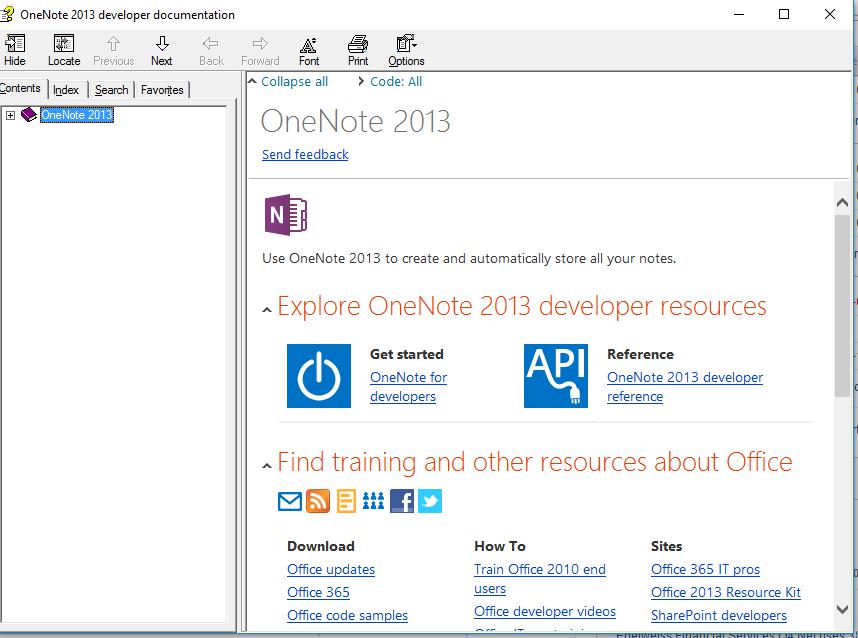Open Office developer videos link
858x638 pixels.
point(545,612)
